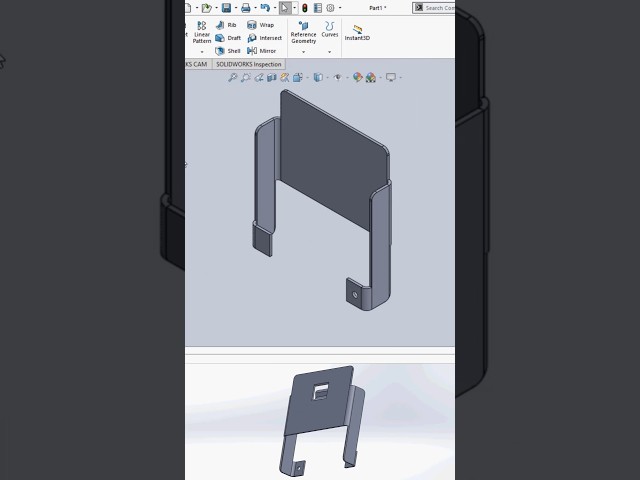Click the Rebuild traffic light icon
The width and height of the screenshot is (640, 480).
click(304, 8)
